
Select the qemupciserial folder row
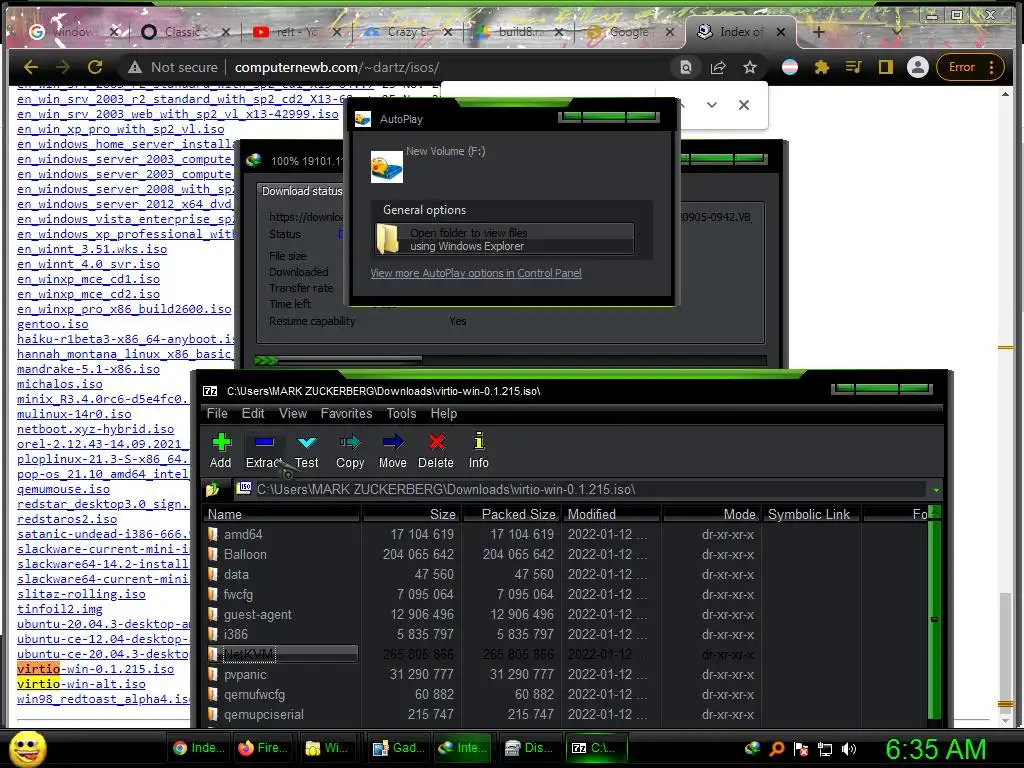coord(263,714)
